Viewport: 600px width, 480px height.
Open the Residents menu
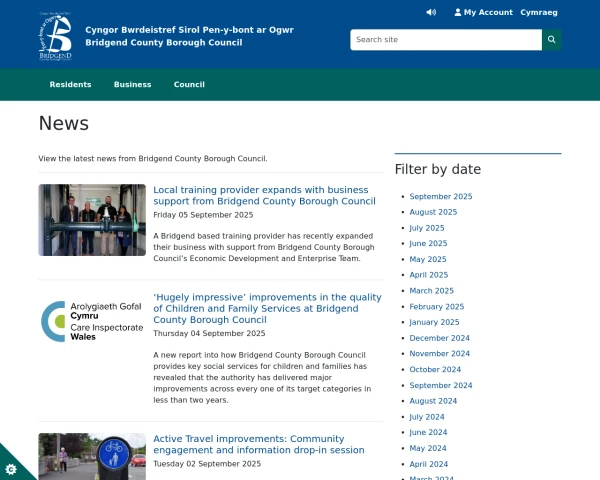point(70,85)
